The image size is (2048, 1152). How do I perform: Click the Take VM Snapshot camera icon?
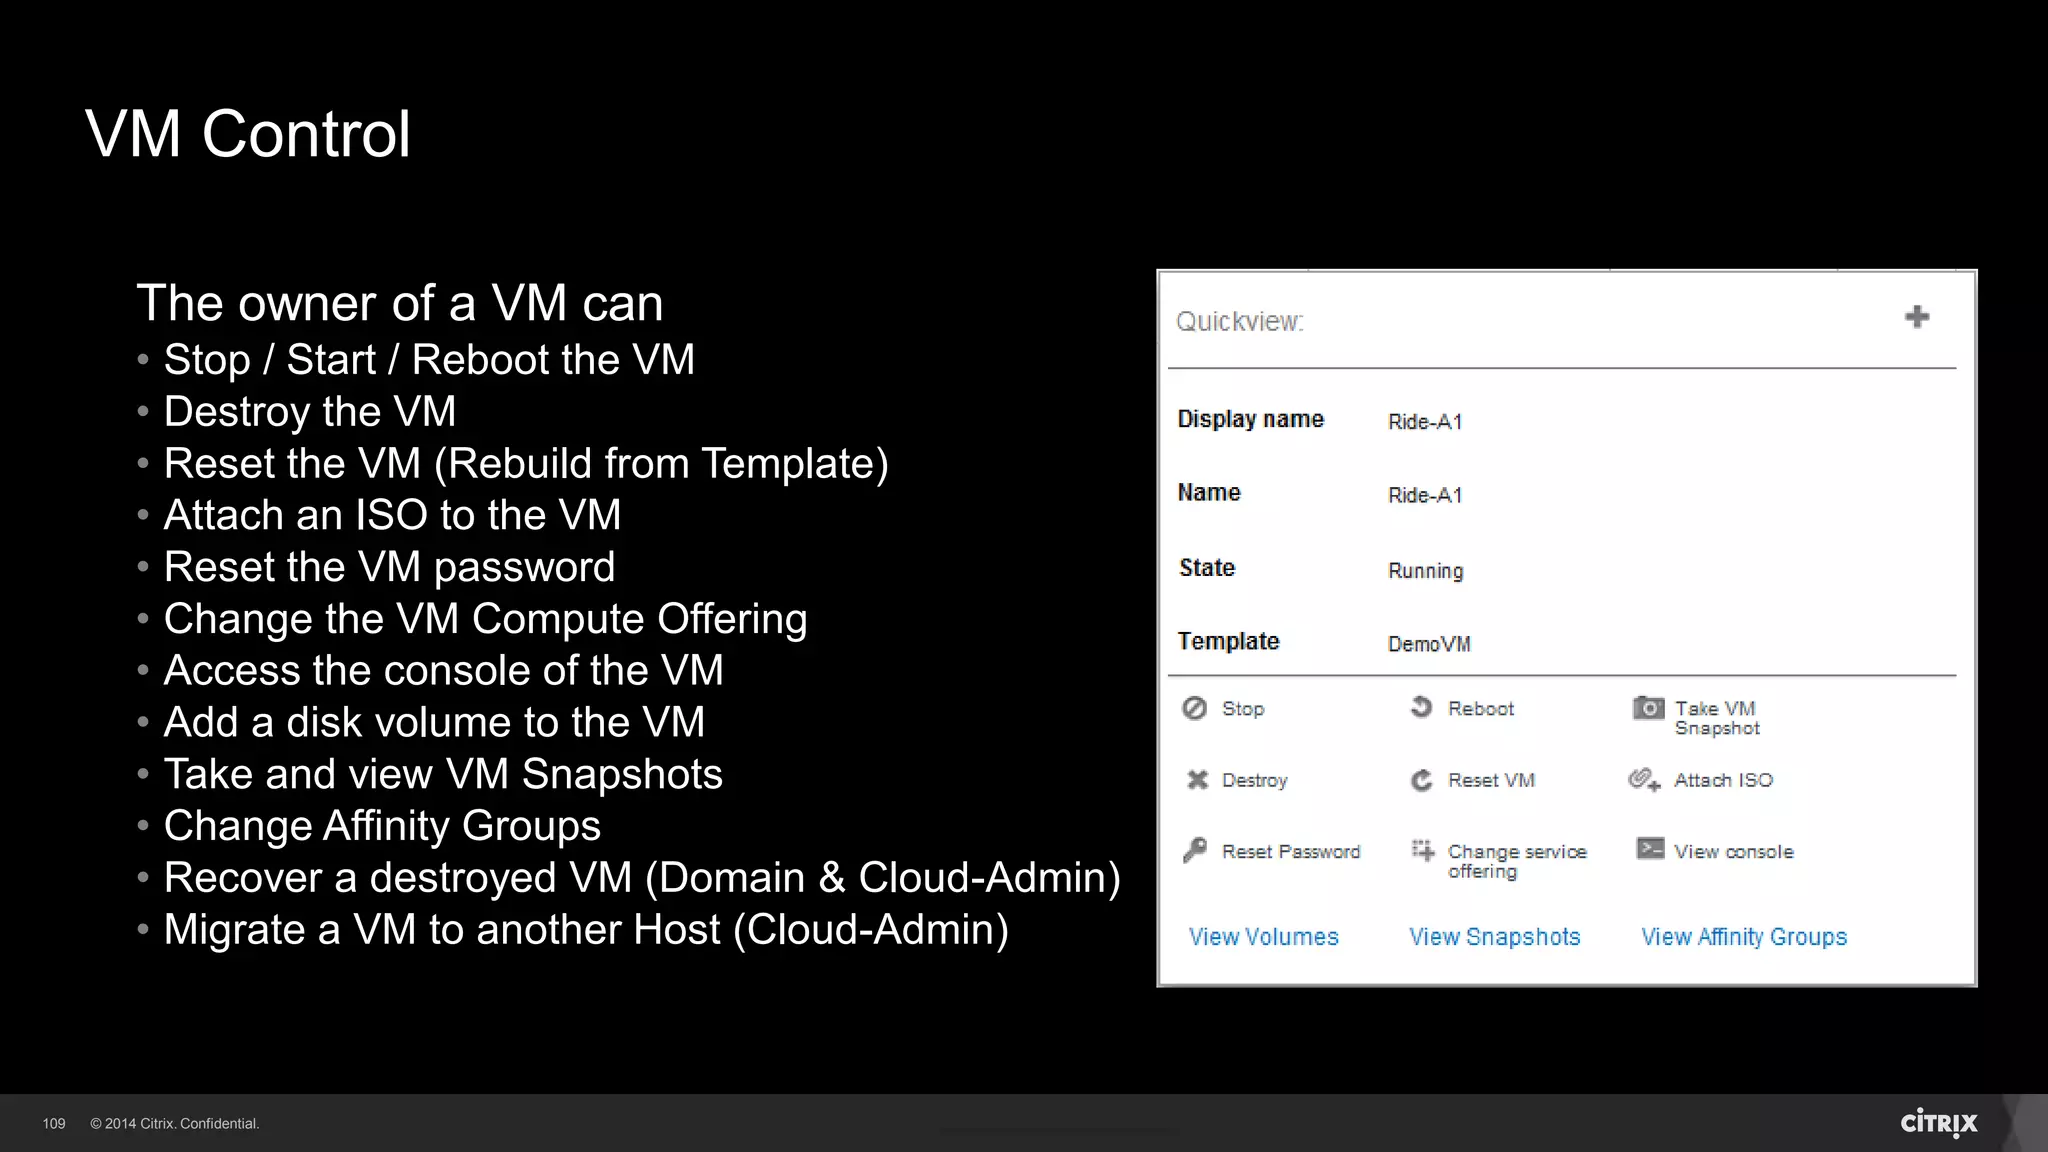[x=1648, y=708]
